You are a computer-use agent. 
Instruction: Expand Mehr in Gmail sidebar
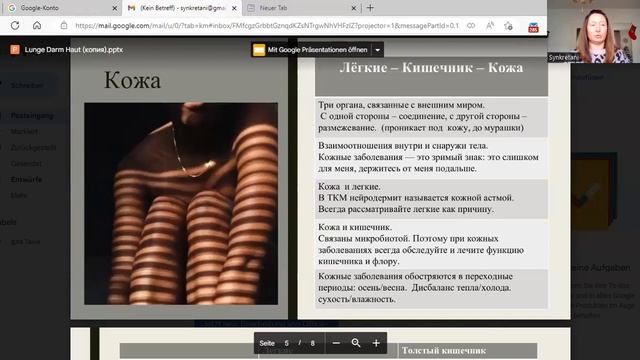(x=18, y=195)
